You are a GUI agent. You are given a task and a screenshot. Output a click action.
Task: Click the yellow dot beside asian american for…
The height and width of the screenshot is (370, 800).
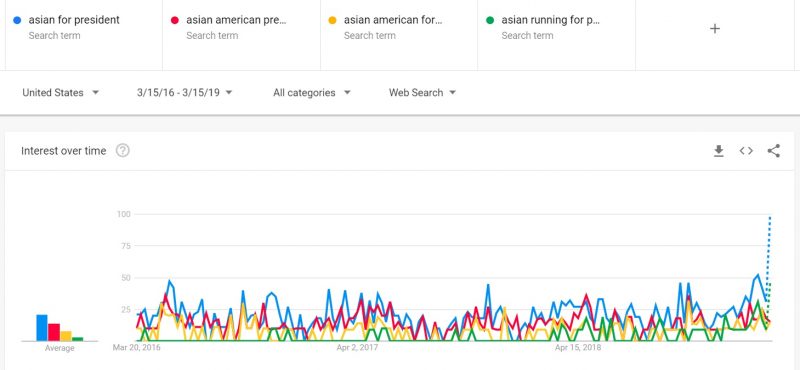point(333,20)
